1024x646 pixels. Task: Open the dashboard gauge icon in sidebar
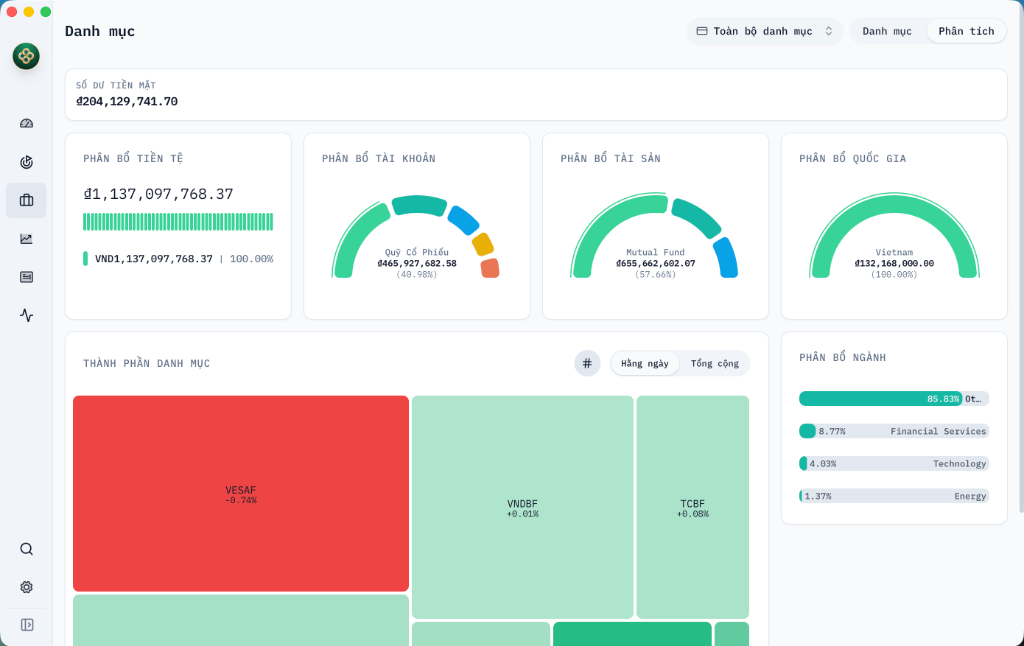[x=26, y=123]
